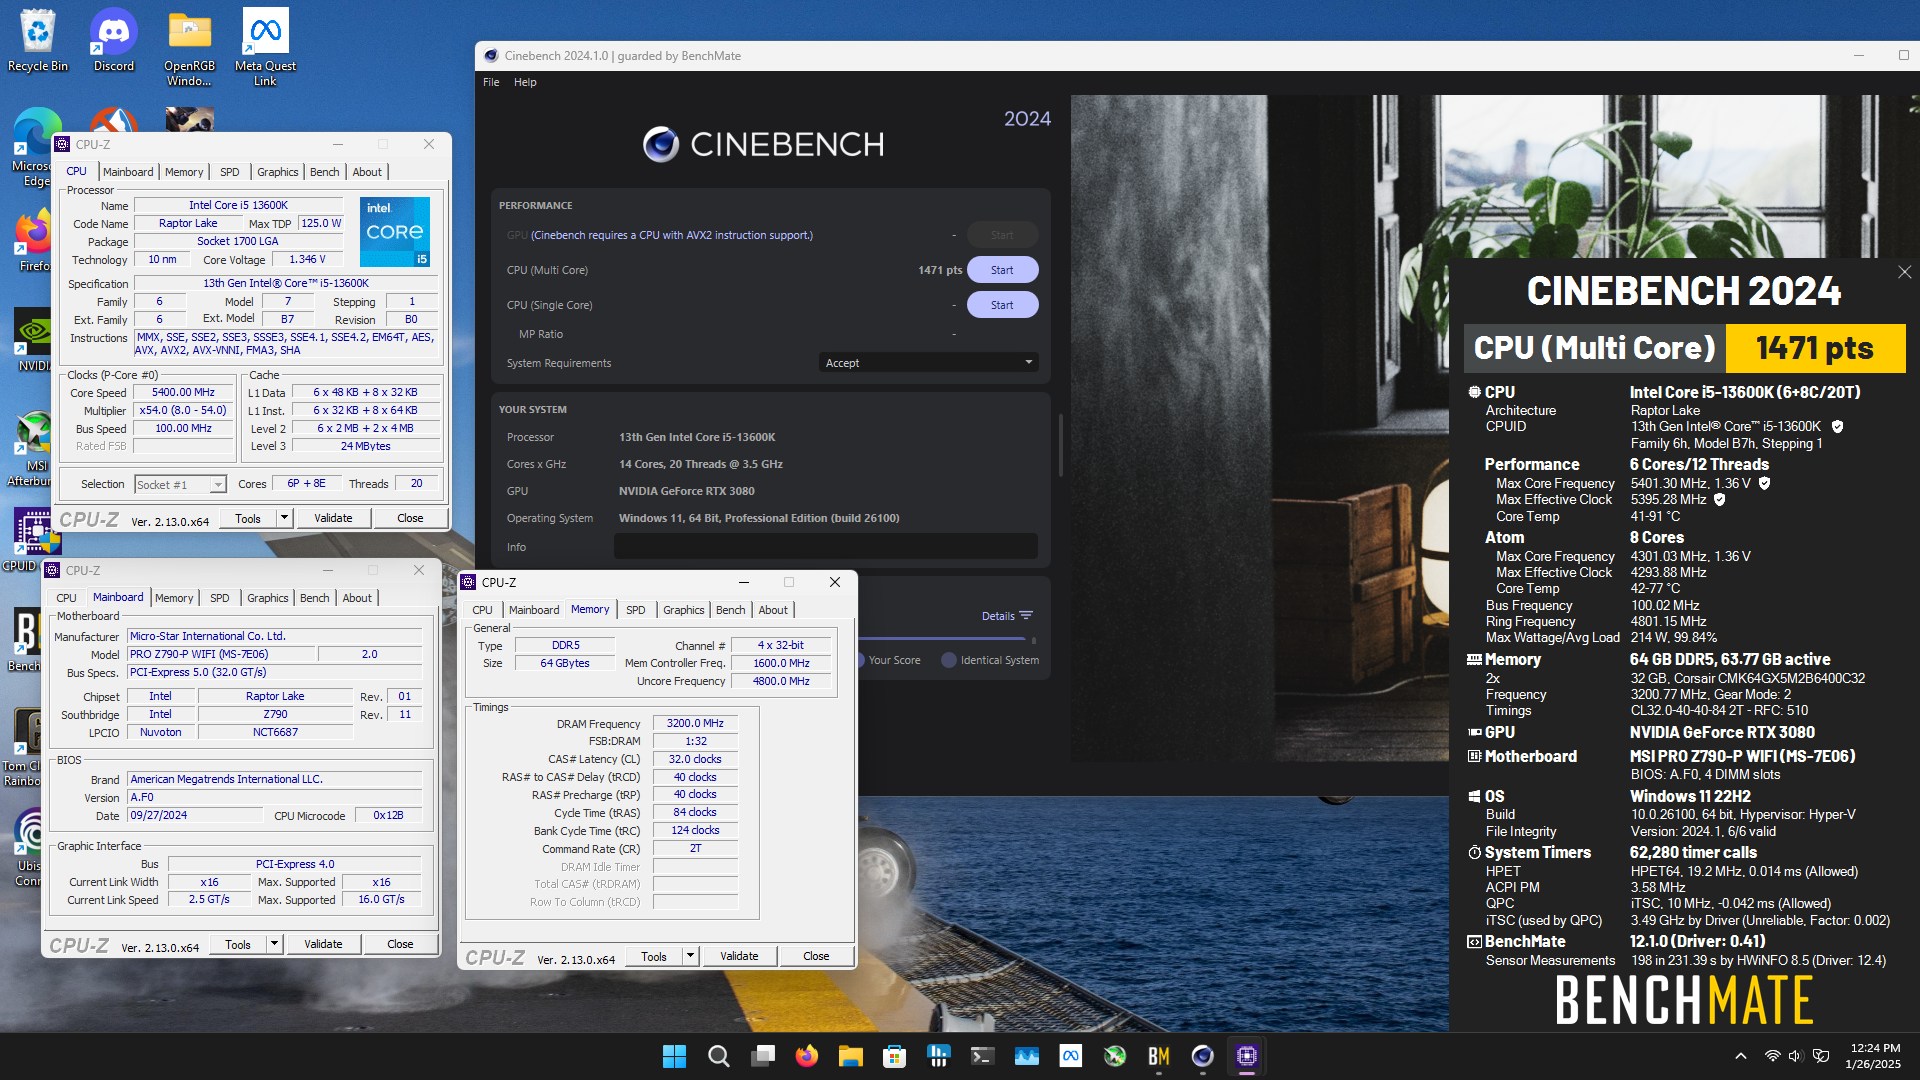Viewport: 1920px width, 1080px height.
Task: Open File Explorer from the taskbar
Action: tap(850, 1056)
